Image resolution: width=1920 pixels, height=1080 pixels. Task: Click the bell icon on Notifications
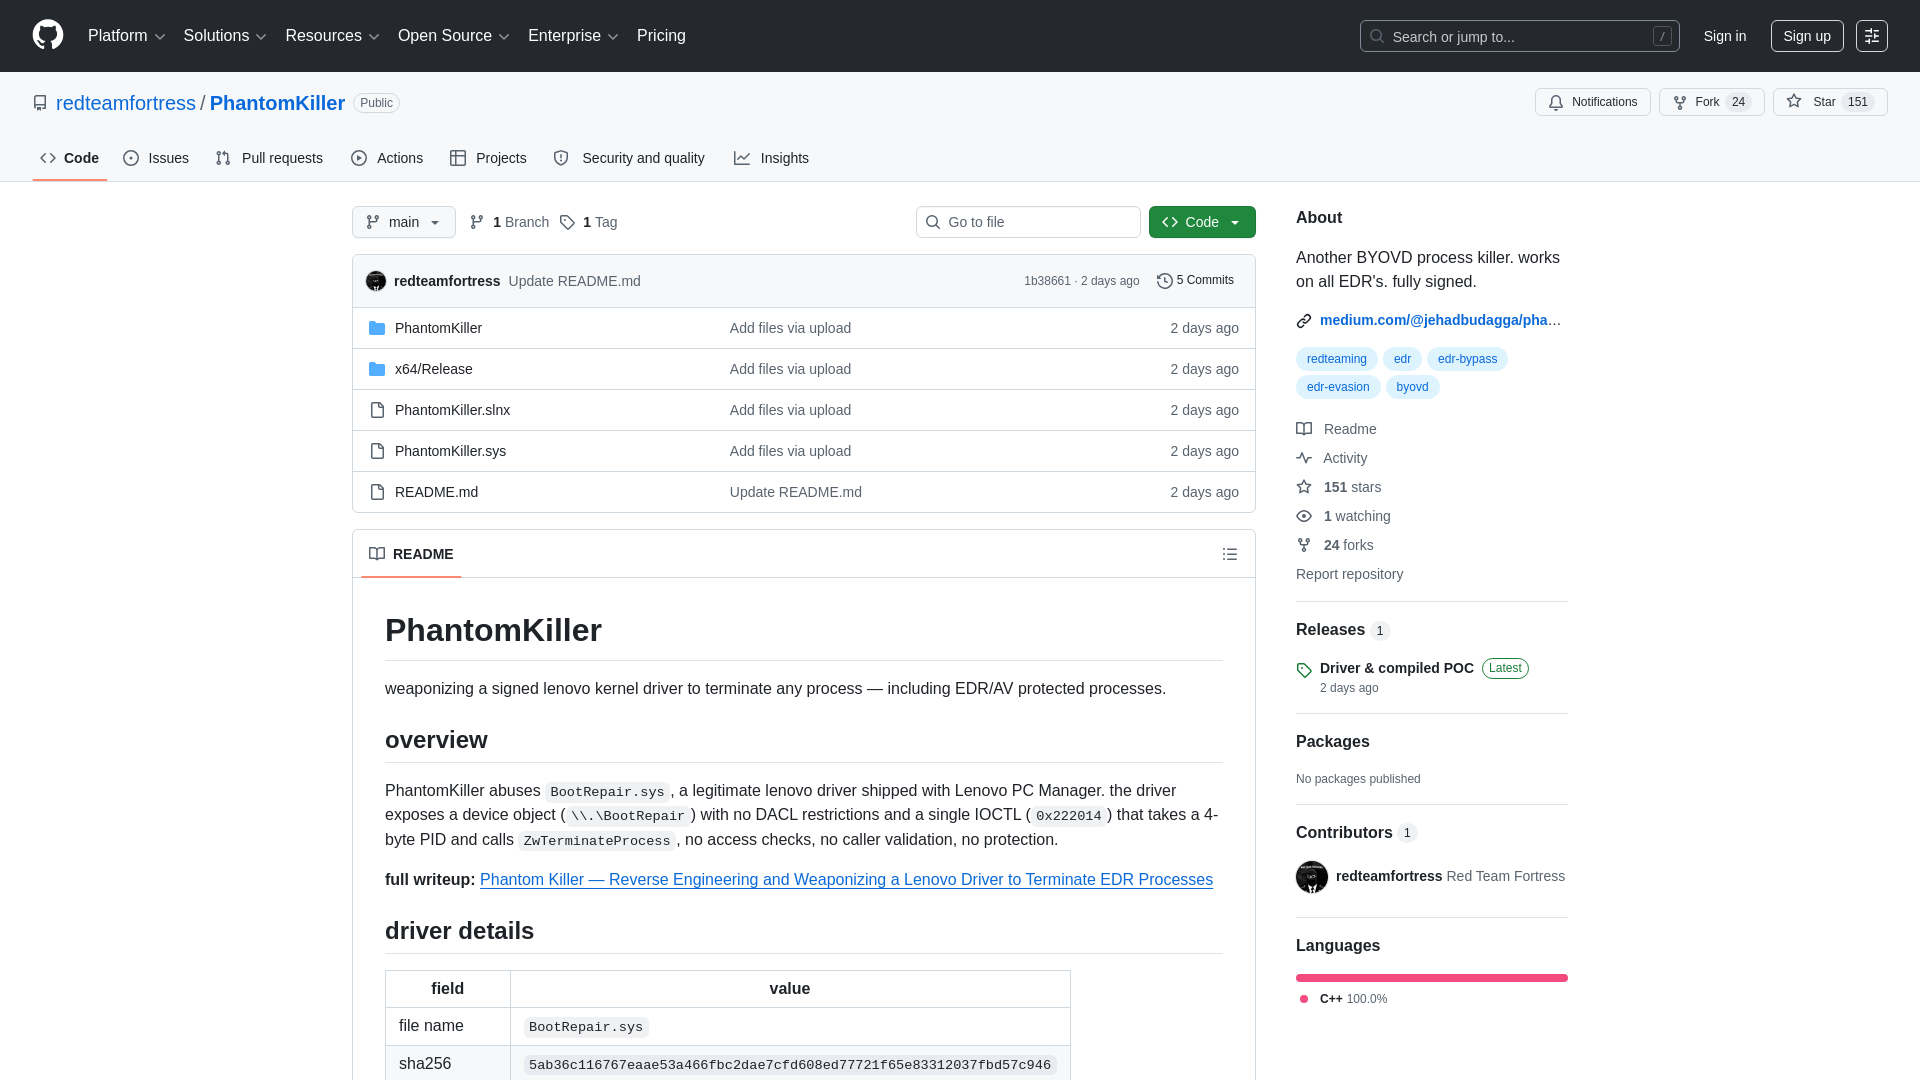[1556, 102]
